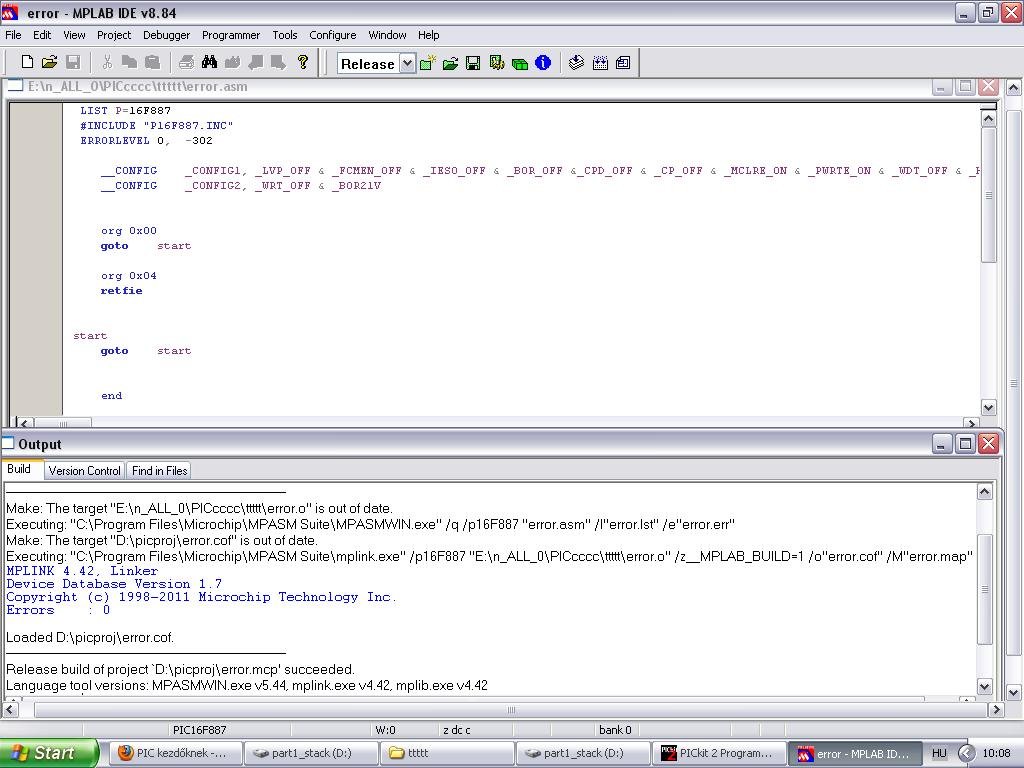Image resolution: width=1024 pixels, height=768 pixels.
Task: Click the 'Loaded D:\picproj\error.cof.' output line
Action: [x=90, y=637]
